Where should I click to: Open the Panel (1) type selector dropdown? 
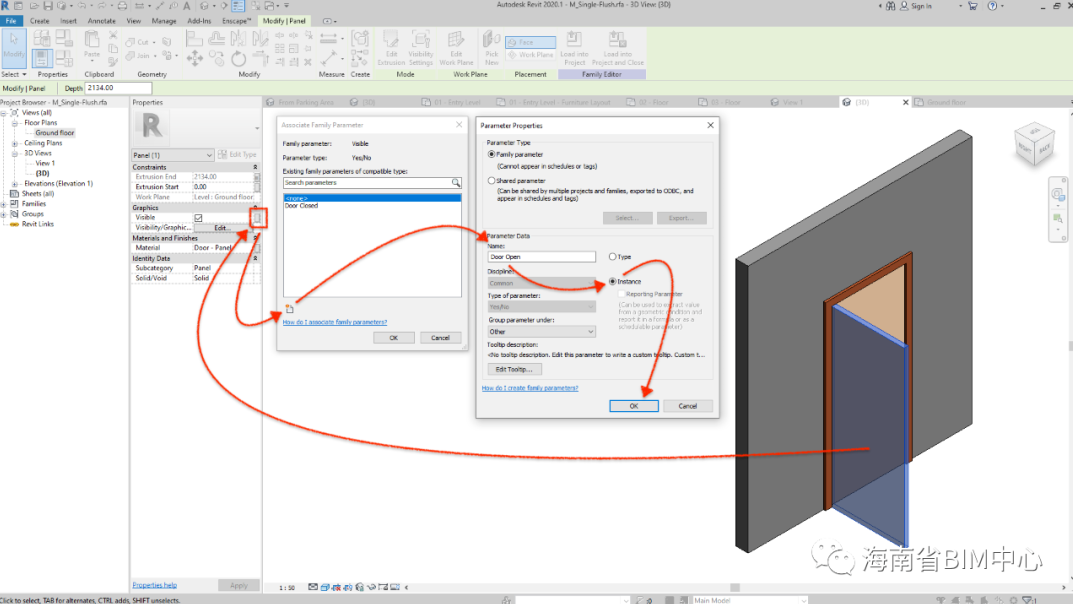[172, 155]
